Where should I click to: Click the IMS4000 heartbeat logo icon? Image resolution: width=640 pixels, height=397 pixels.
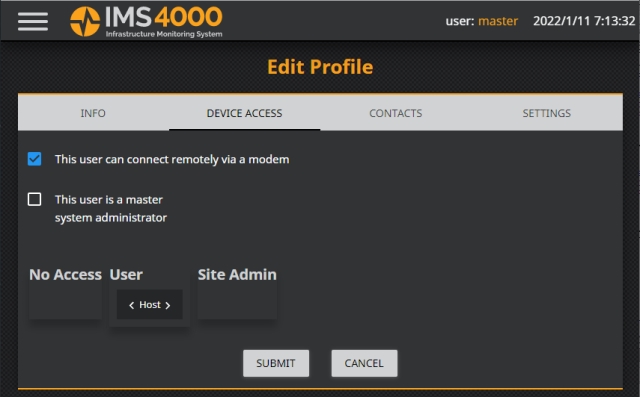85,21
